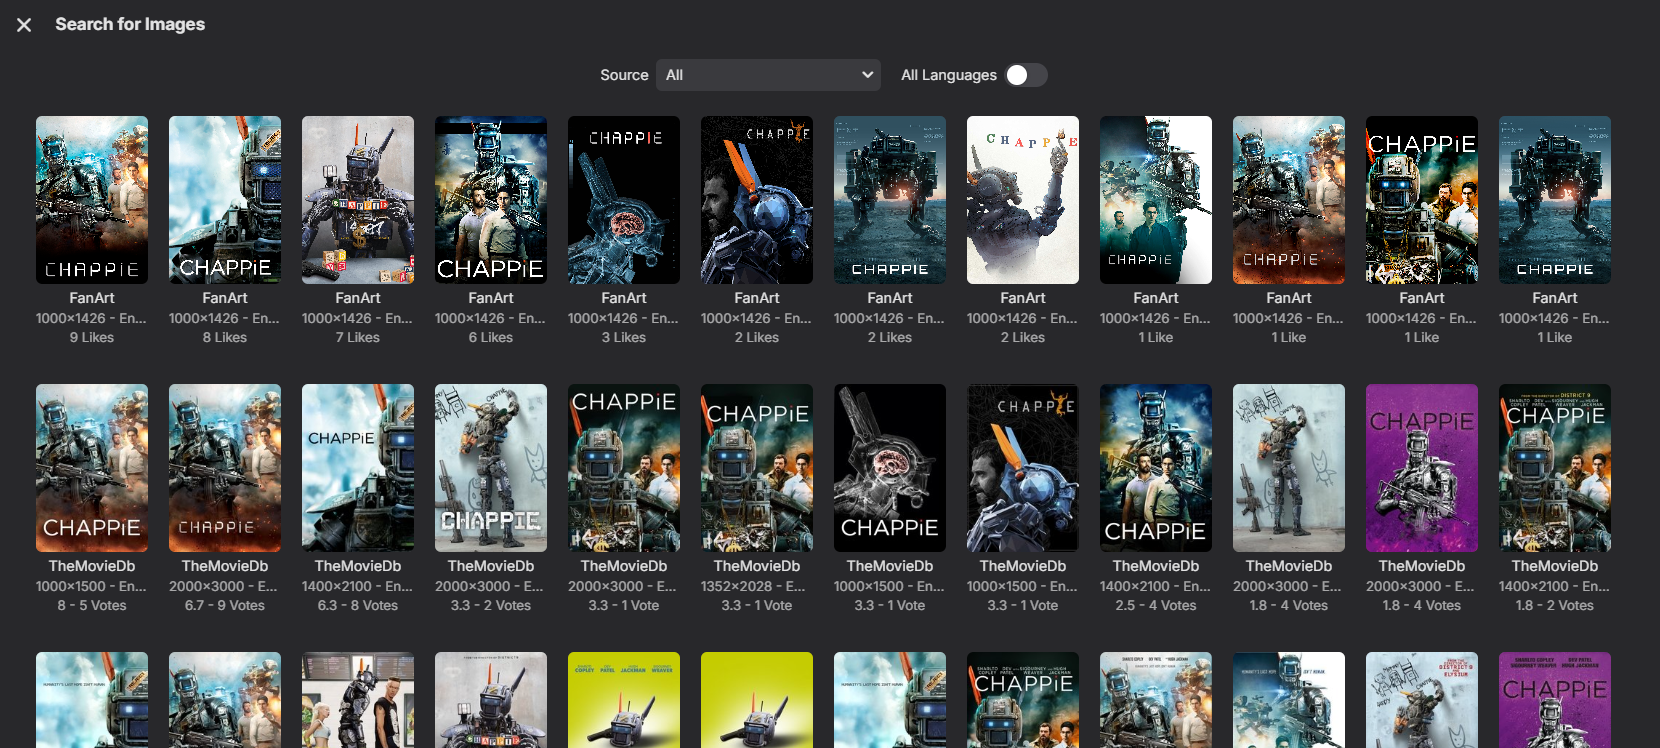Select the white-background FanArt poster with 2 Likes

click(x=1023, y=200)
